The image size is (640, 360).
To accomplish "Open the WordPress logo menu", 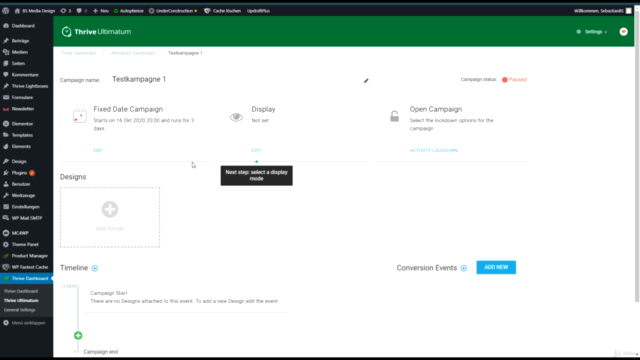I will (6, 11).
